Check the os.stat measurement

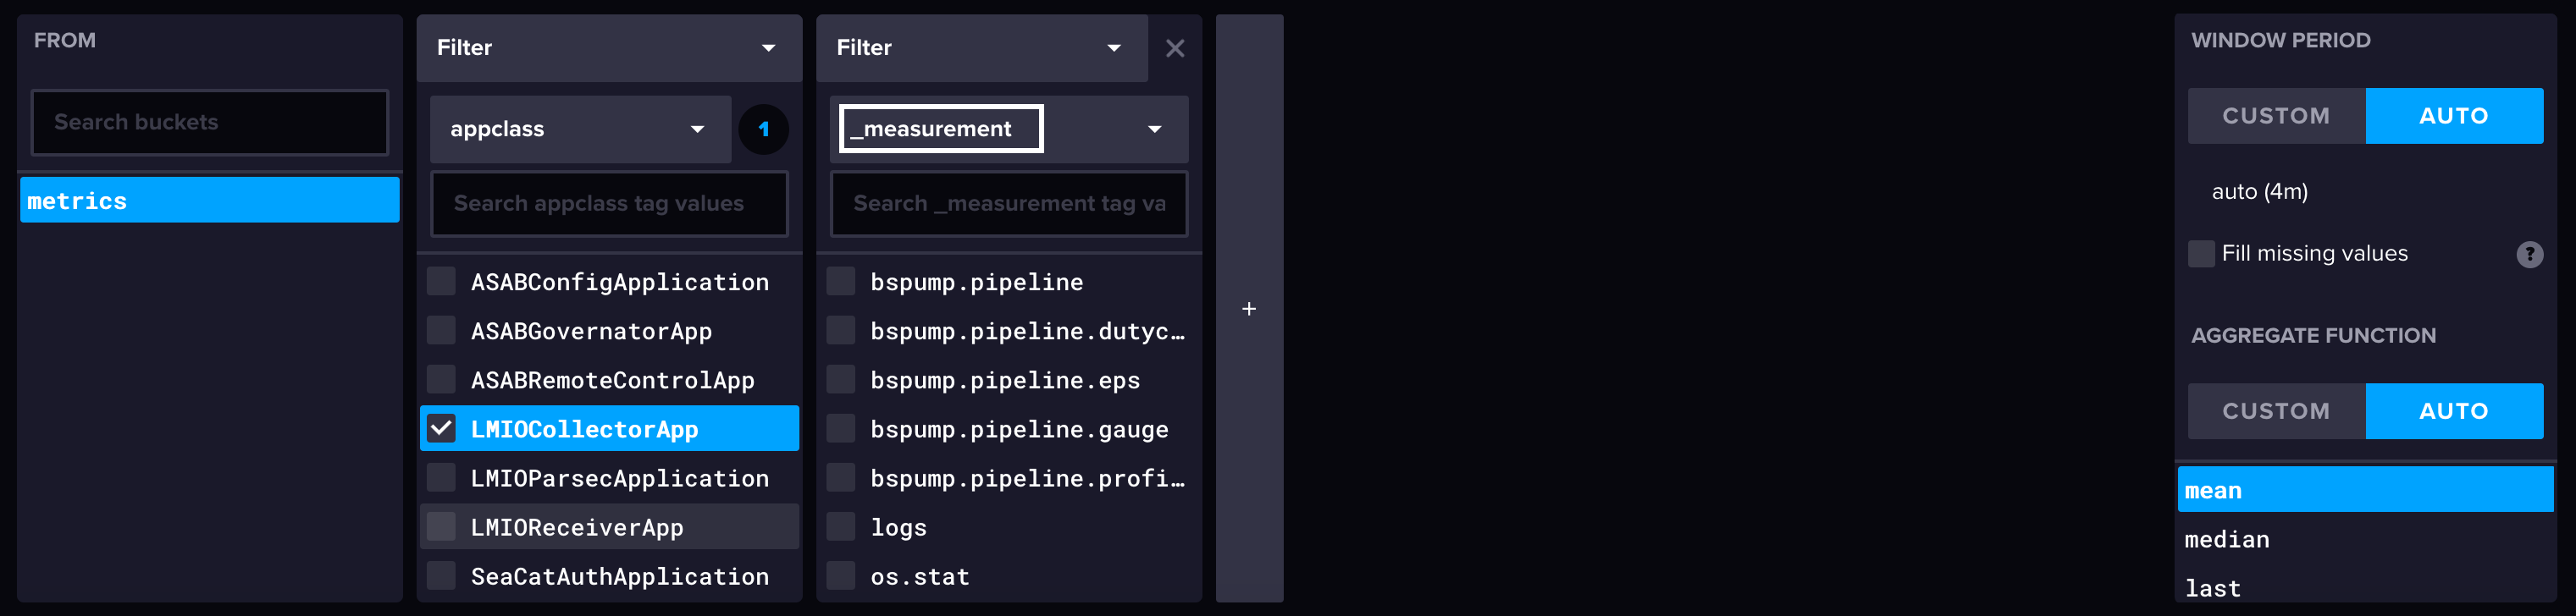841,576
